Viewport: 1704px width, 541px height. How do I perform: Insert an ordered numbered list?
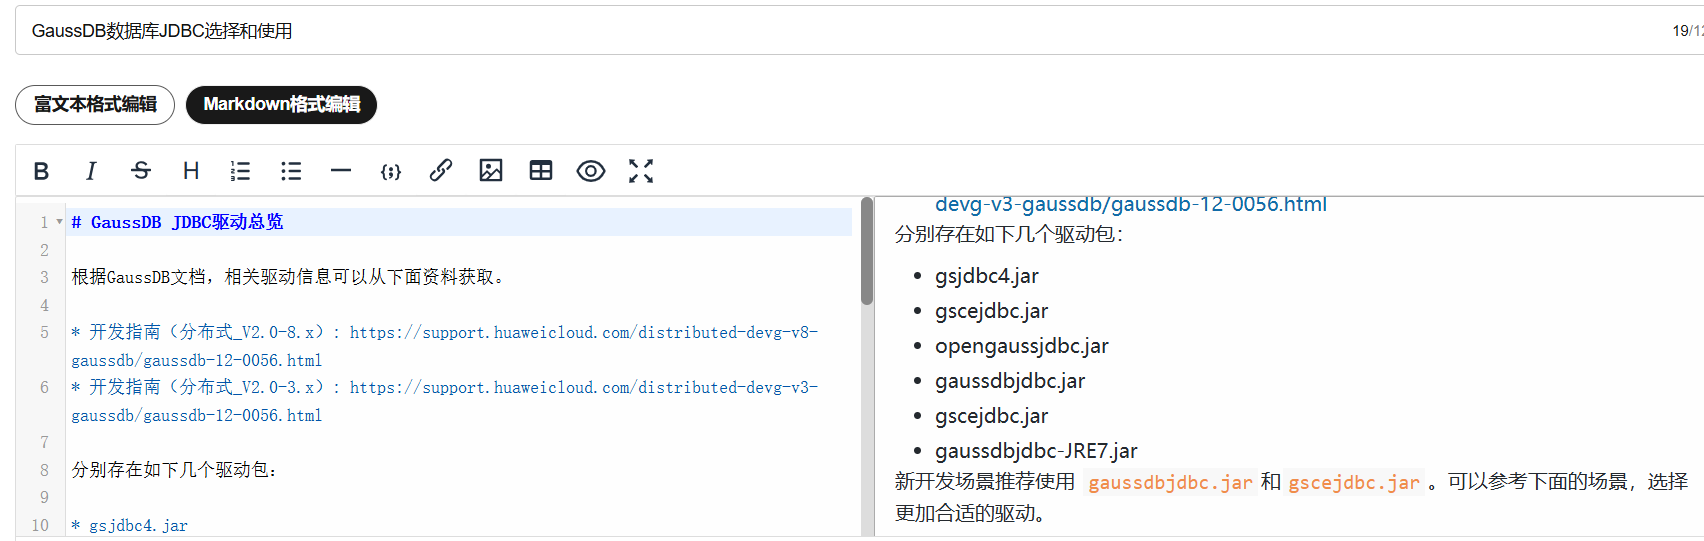pos(240,171)
